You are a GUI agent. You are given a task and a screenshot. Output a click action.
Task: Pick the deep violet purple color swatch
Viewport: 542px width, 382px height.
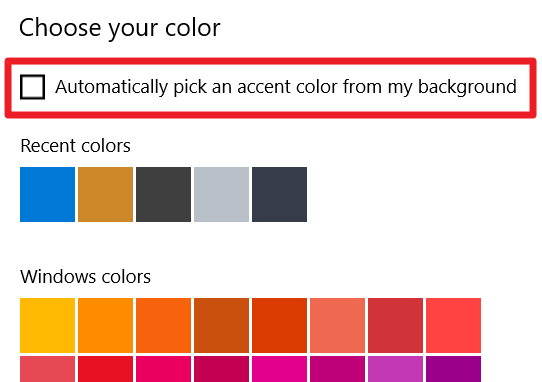coord(454,369)
